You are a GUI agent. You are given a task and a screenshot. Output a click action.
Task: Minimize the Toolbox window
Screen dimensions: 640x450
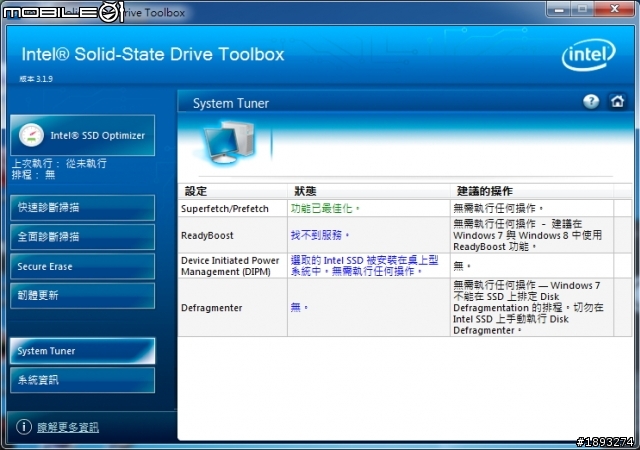[x=559, y=9]
